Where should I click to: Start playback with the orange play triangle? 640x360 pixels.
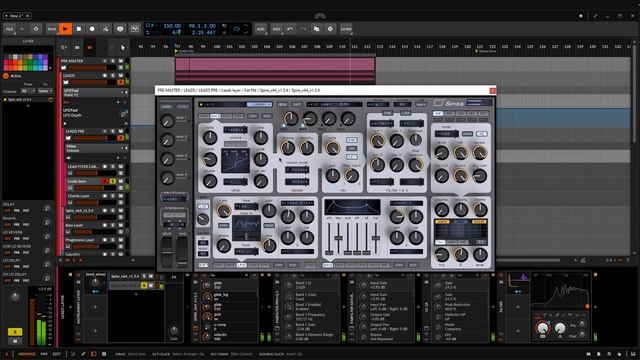coord(65,29)
